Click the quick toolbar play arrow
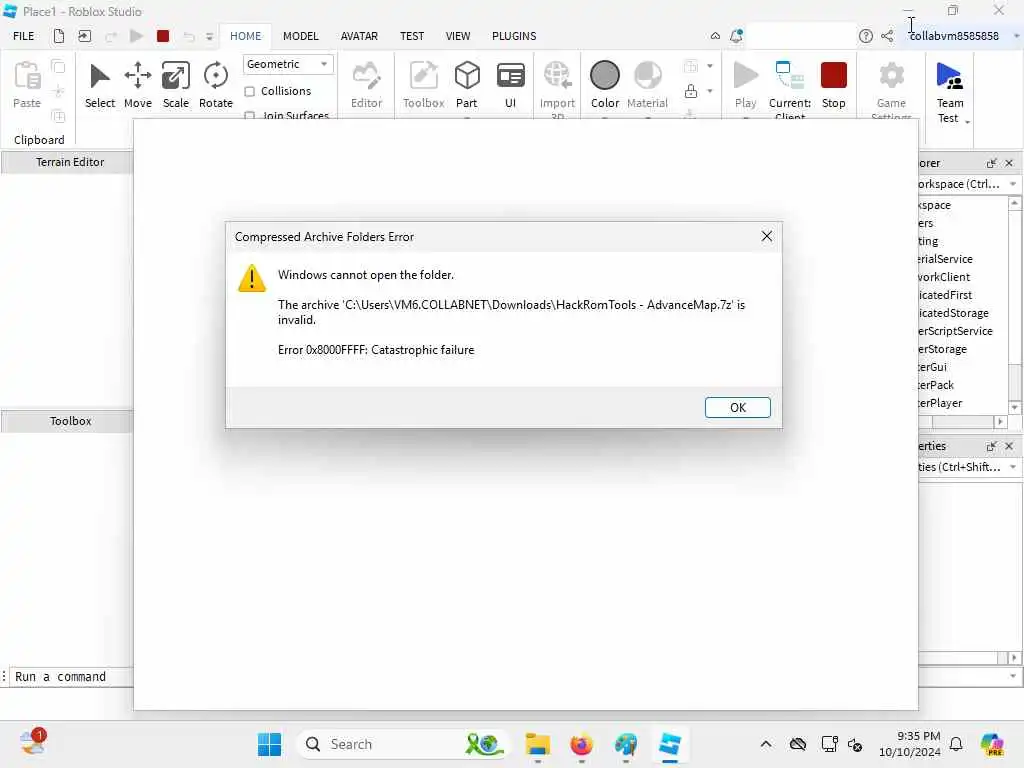This screenshot has height=768, width=1024. 136,36
